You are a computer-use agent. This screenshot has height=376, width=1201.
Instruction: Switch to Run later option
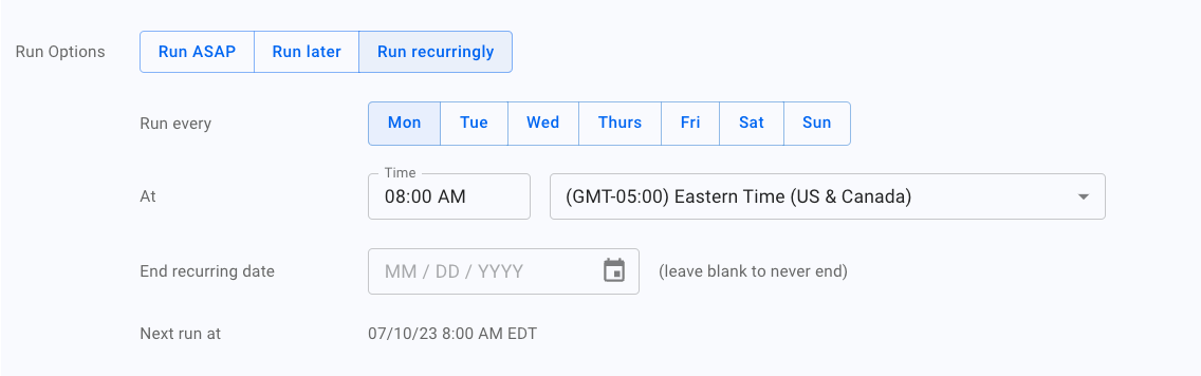point(307,52)
